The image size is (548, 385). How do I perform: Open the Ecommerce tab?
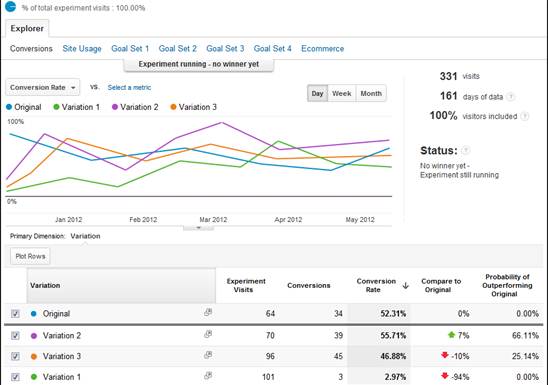[x=323, y=49]
